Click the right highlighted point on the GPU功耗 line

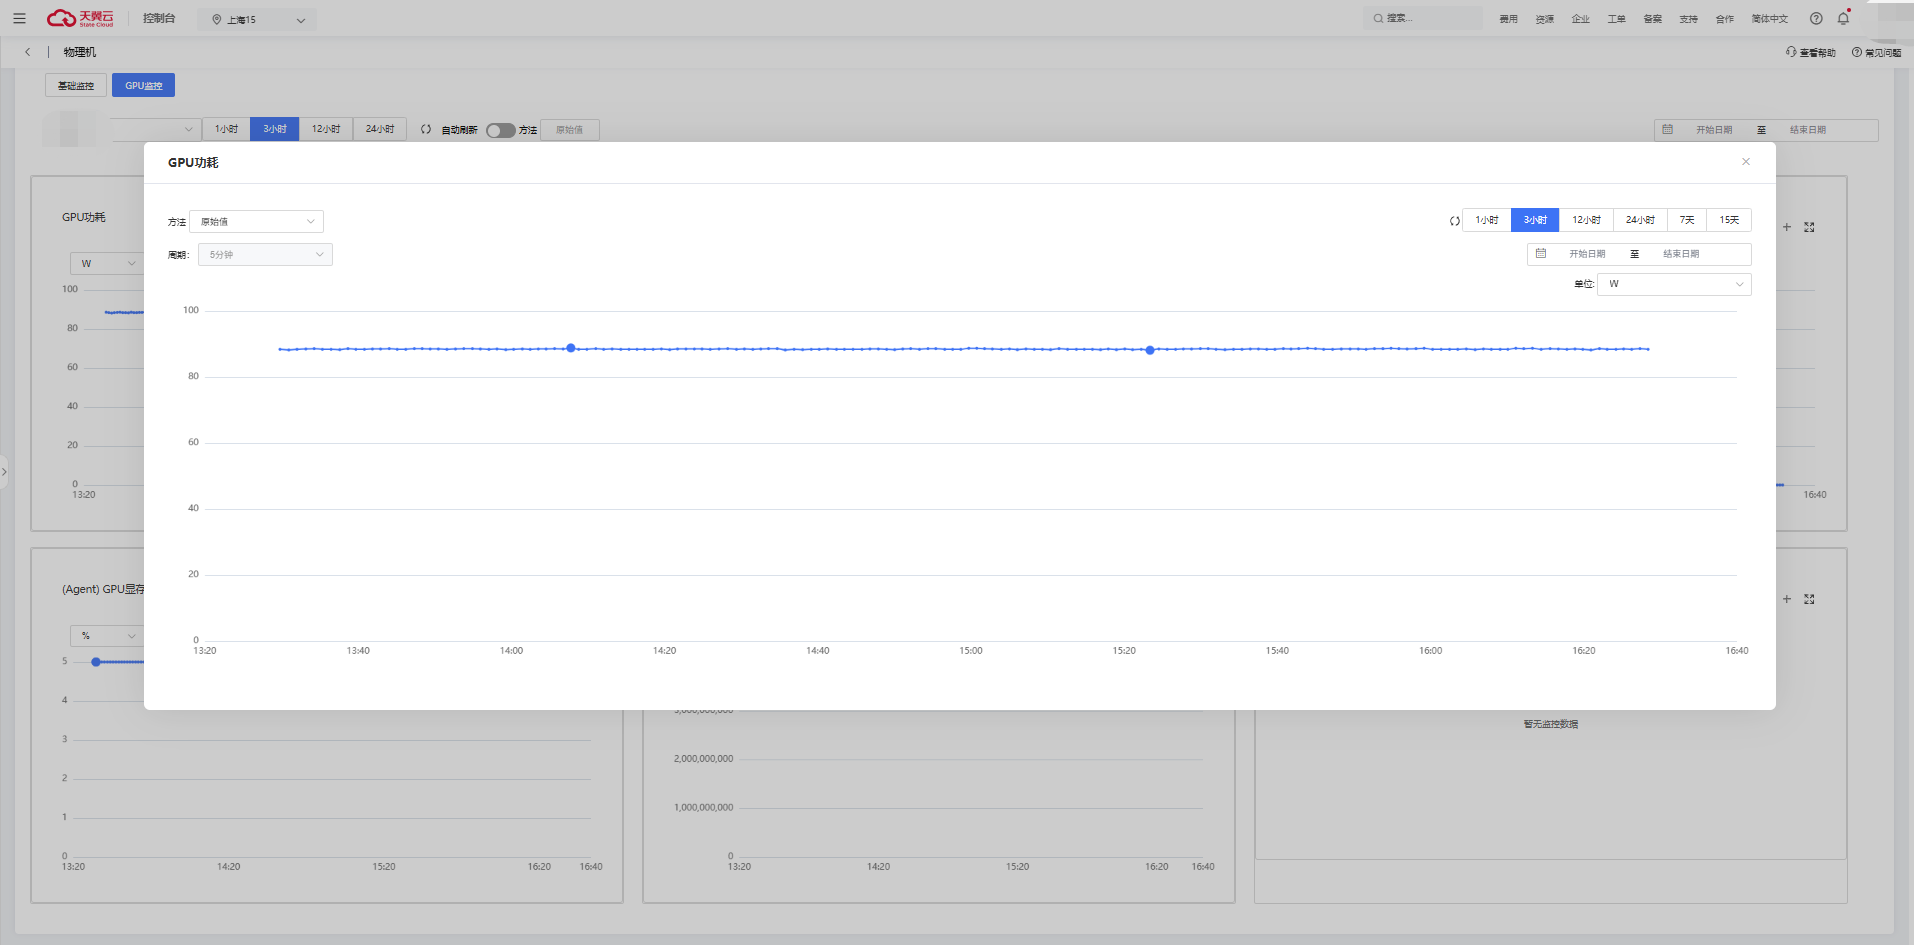click(1150, 350)
